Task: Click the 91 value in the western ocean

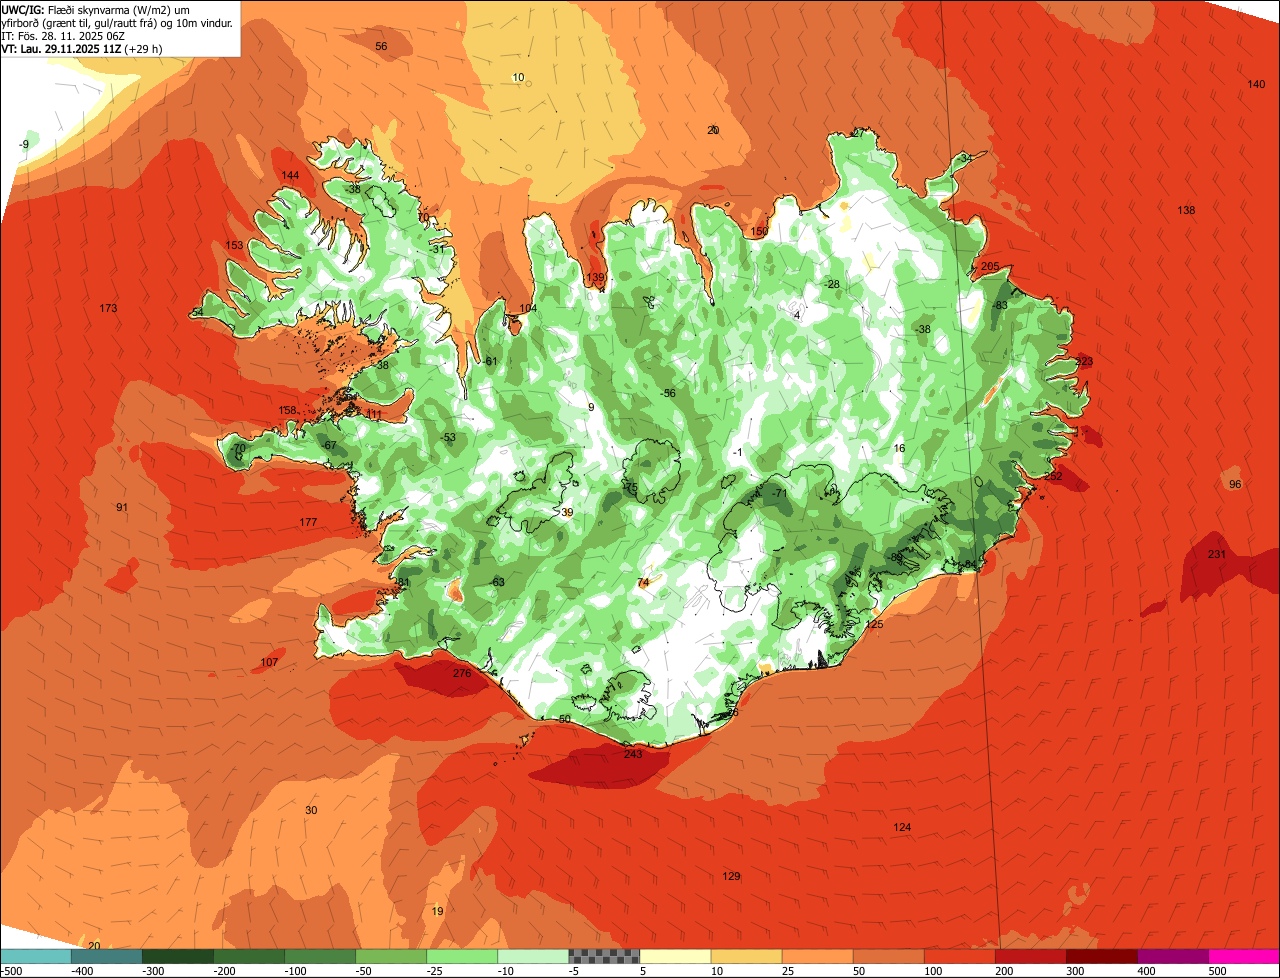Action: click(x=122, y=508)
